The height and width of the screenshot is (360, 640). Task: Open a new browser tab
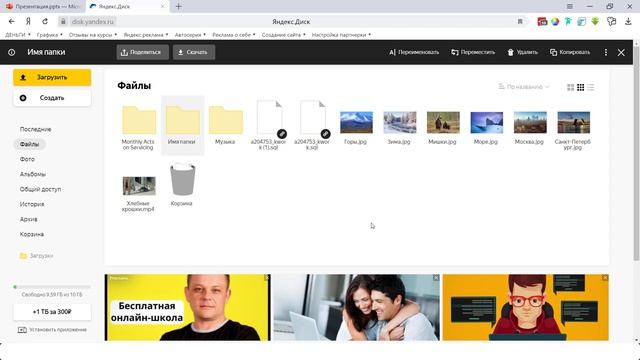coord(178,7)
